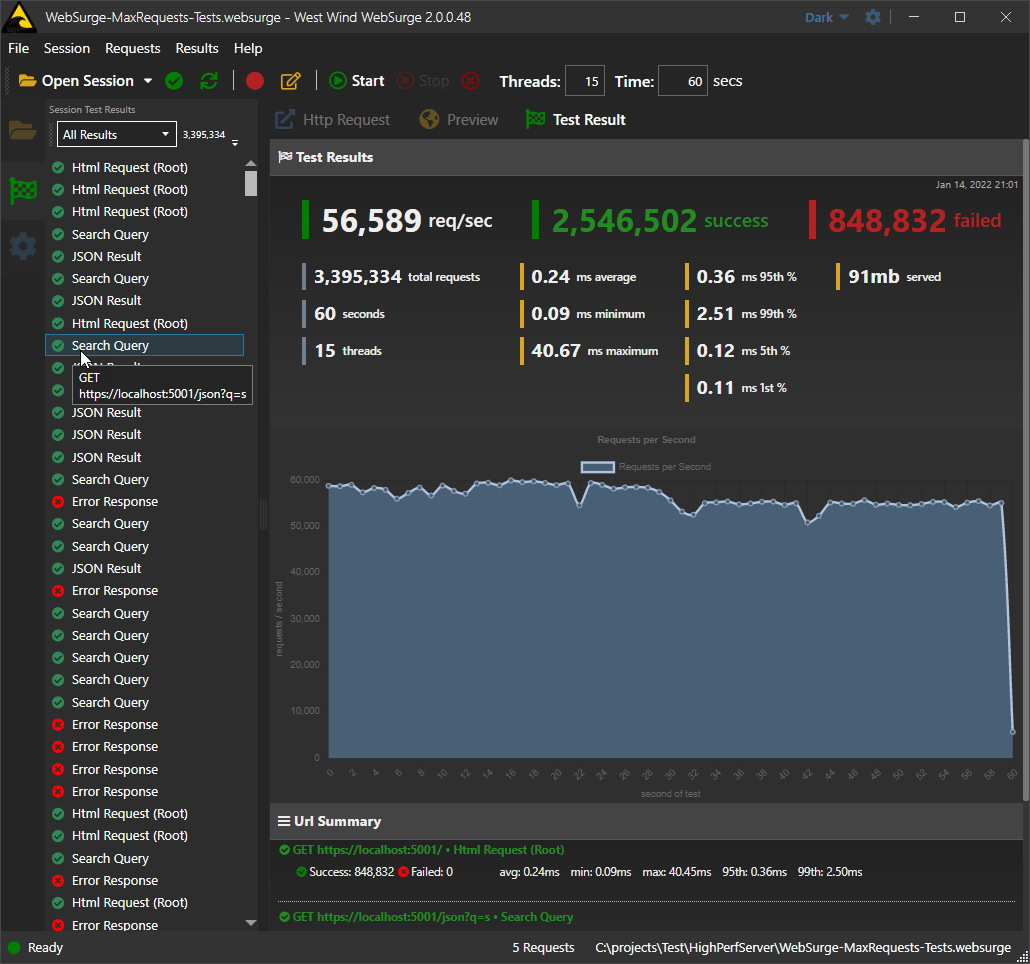Screen dimensions: 1030x964
Task: Click the Jan 14, 2022 21:01 timestamp
Action: [x=977, y=185]
